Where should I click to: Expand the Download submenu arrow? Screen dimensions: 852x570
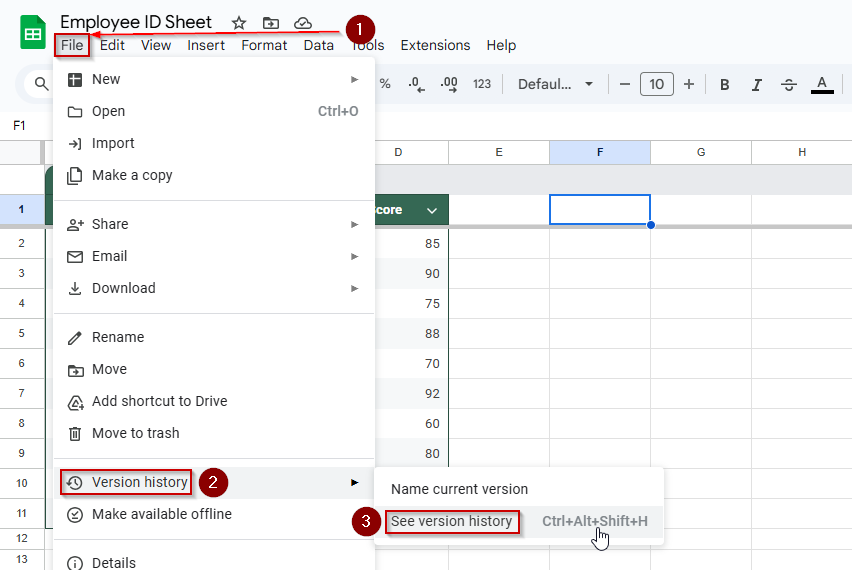click(x=354, y=289)
